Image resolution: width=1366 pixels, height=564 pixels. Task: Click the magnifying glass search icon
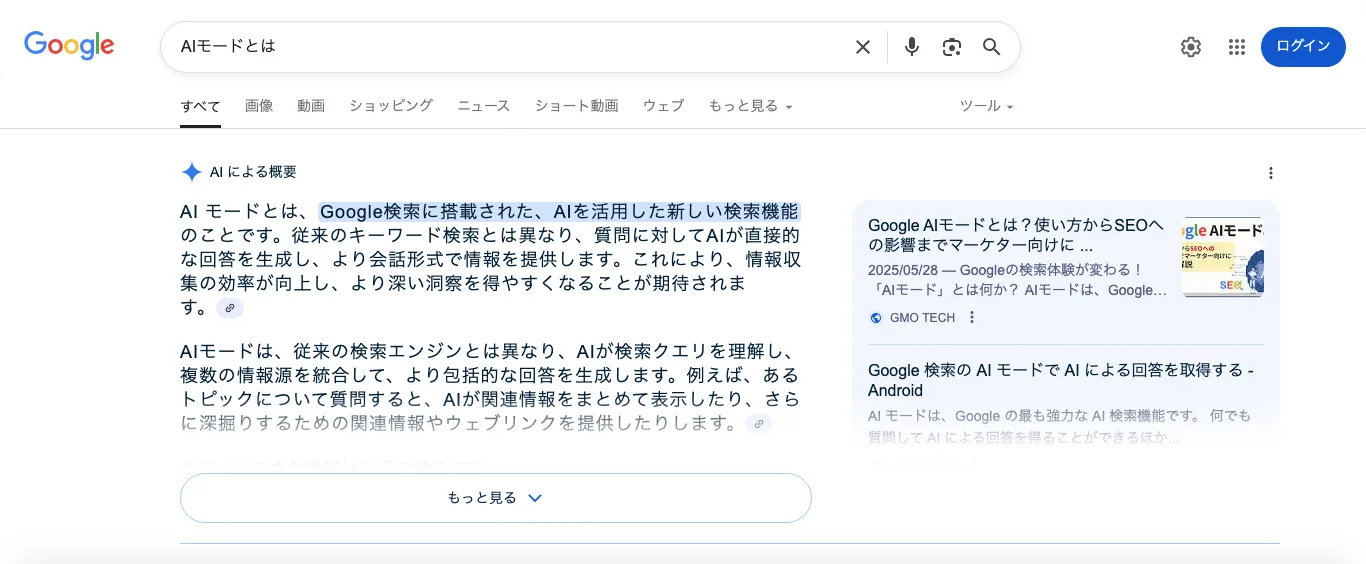[991, 47]
